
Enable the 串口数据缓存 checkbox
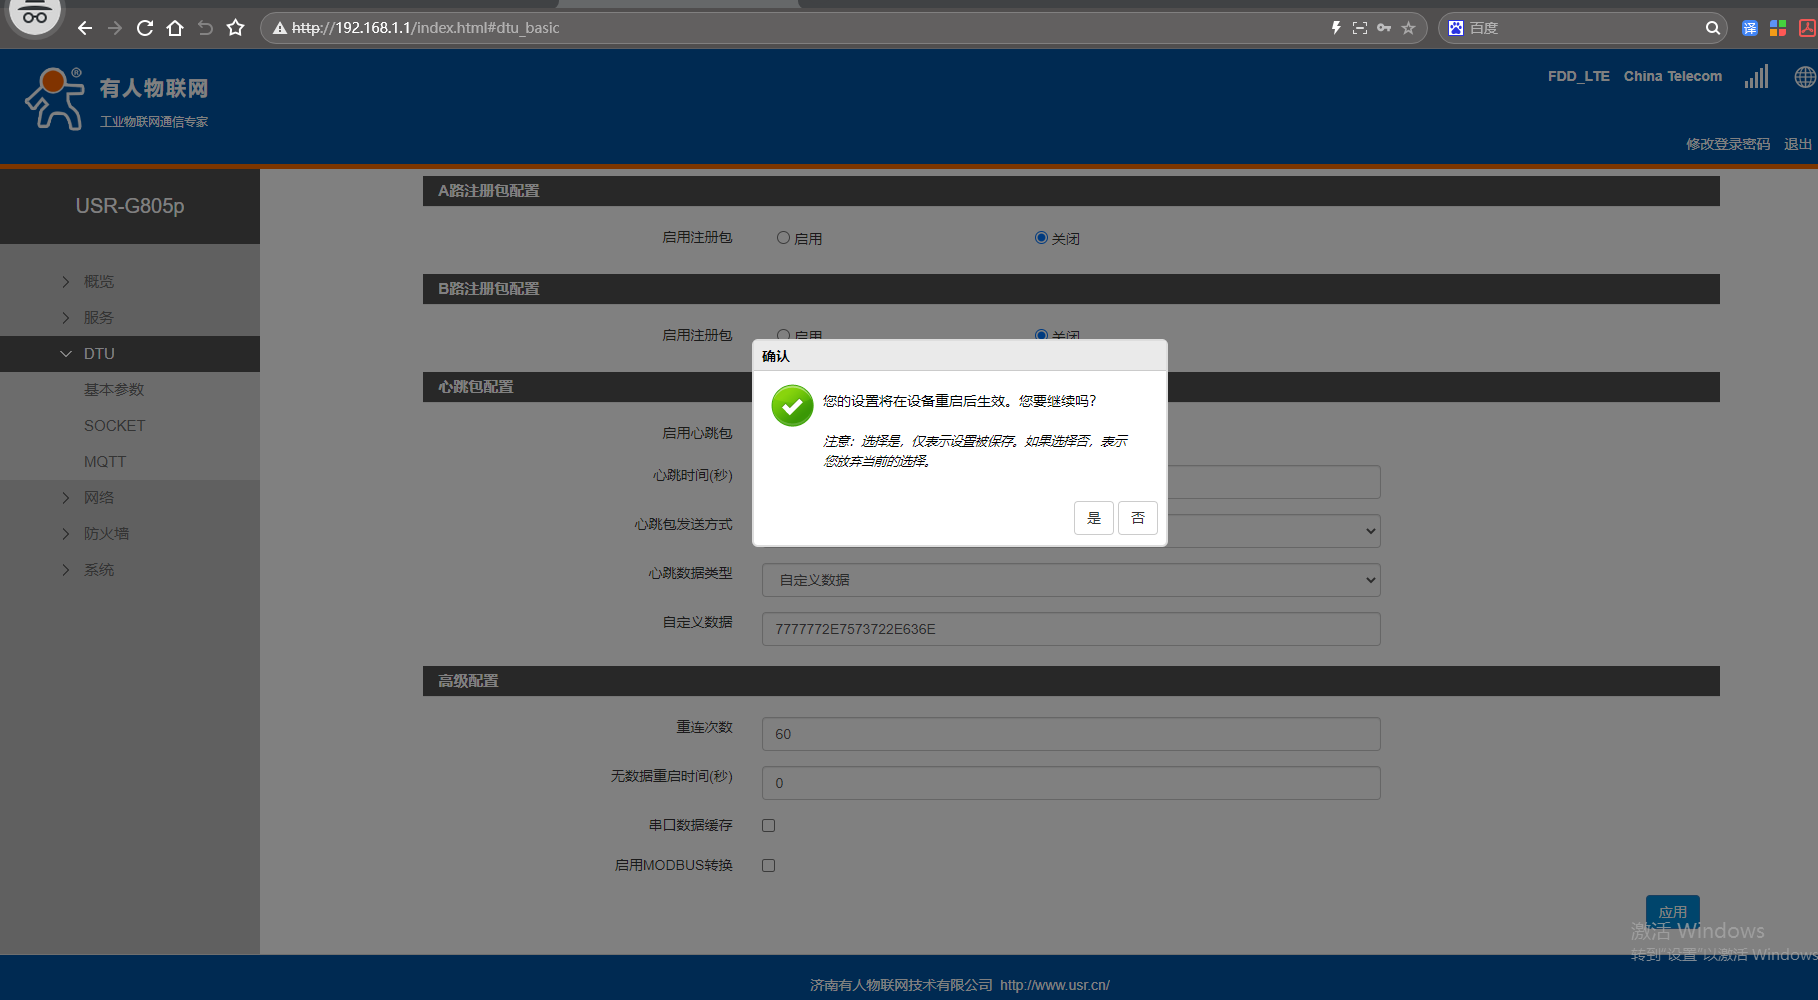click(768, 826)
